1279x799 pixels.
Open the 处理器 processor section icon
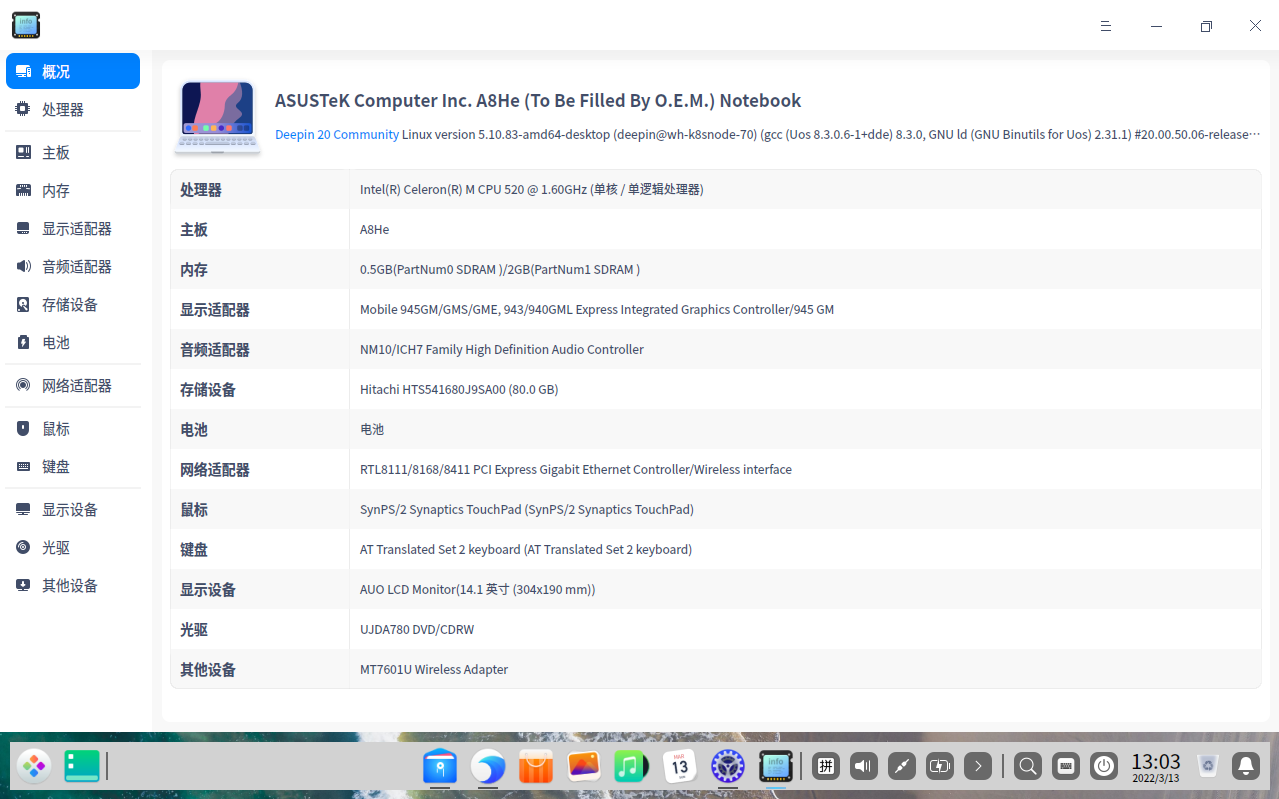(23, 109)
